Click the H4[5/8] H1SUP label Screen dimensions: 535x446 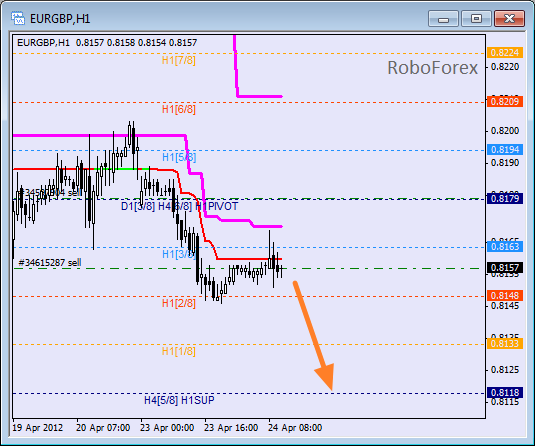click(x=179, y=400)
